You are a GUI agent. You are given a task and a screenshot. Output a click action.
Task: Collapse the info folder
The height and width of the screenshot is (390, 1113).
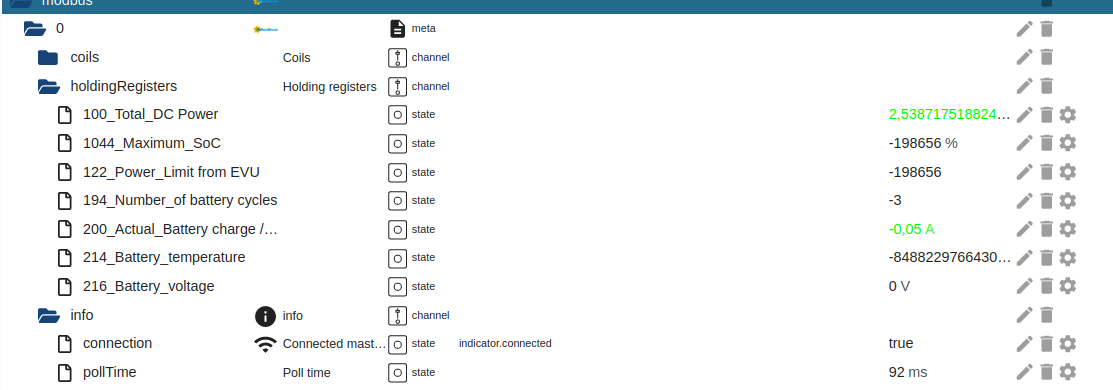pyautogui.click(x=48, y=315)
